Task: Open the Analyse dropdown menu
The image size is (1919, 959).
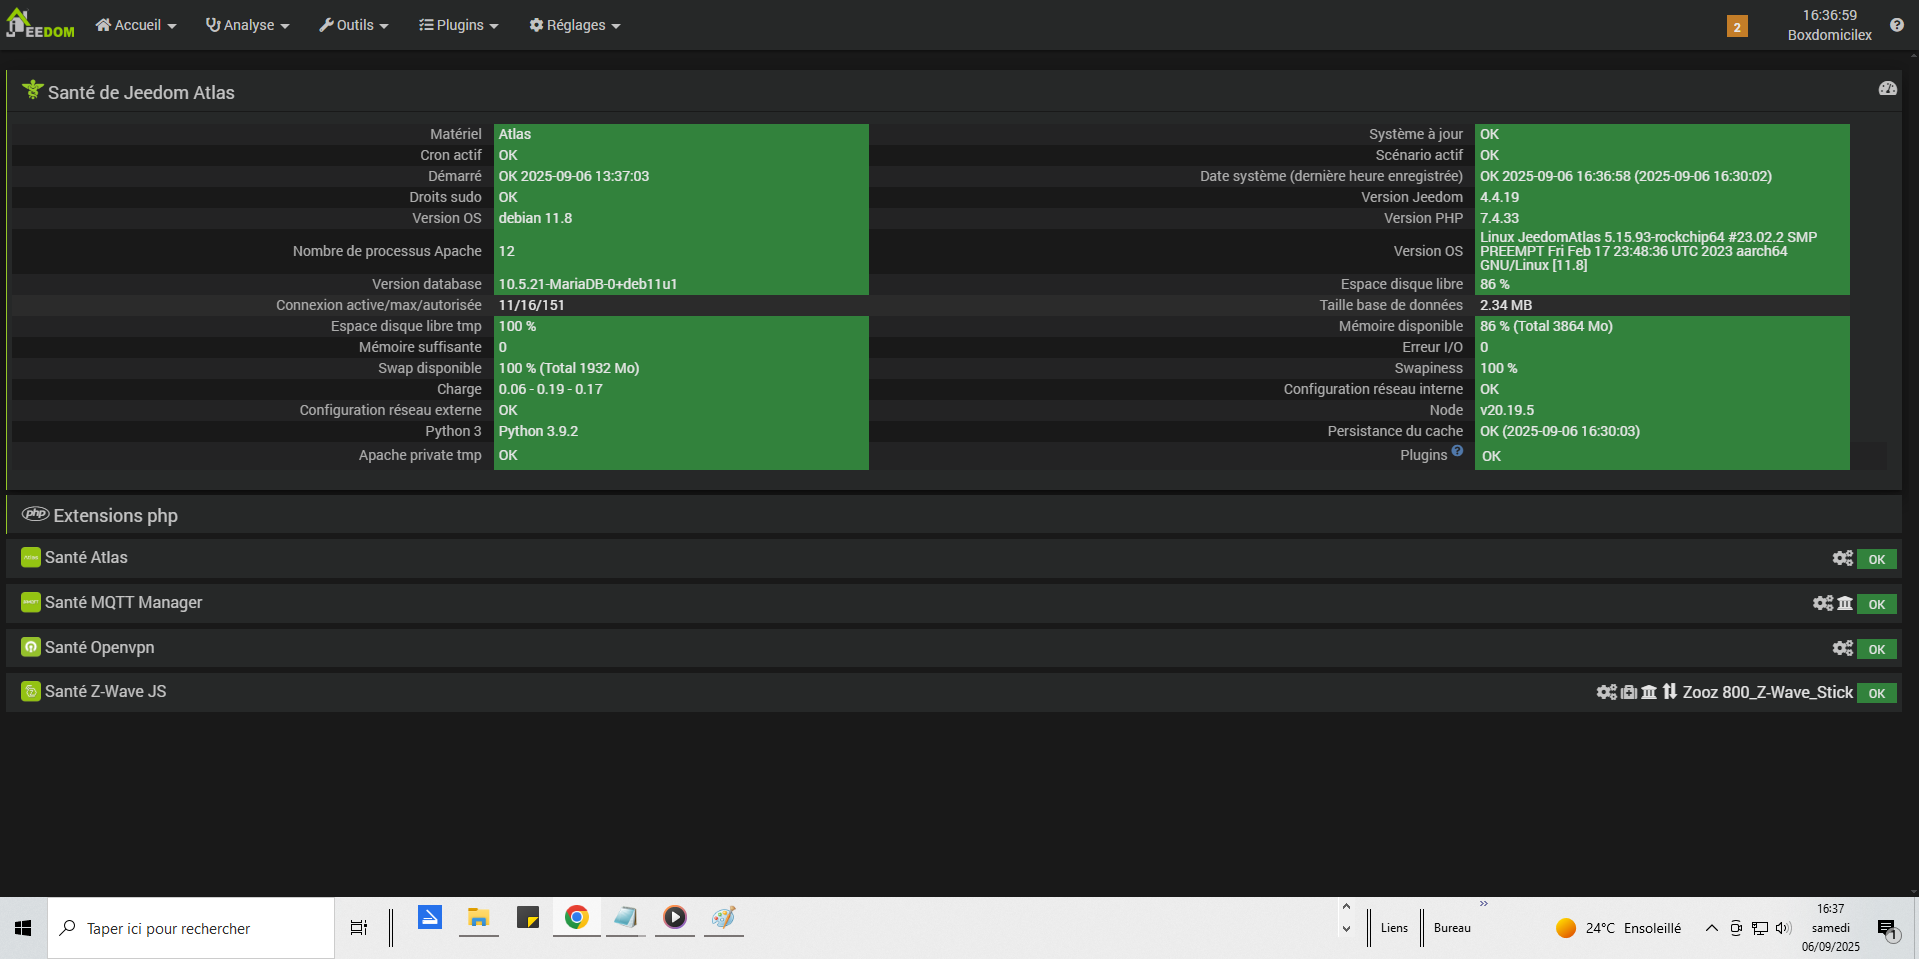Action: (248, 25)
